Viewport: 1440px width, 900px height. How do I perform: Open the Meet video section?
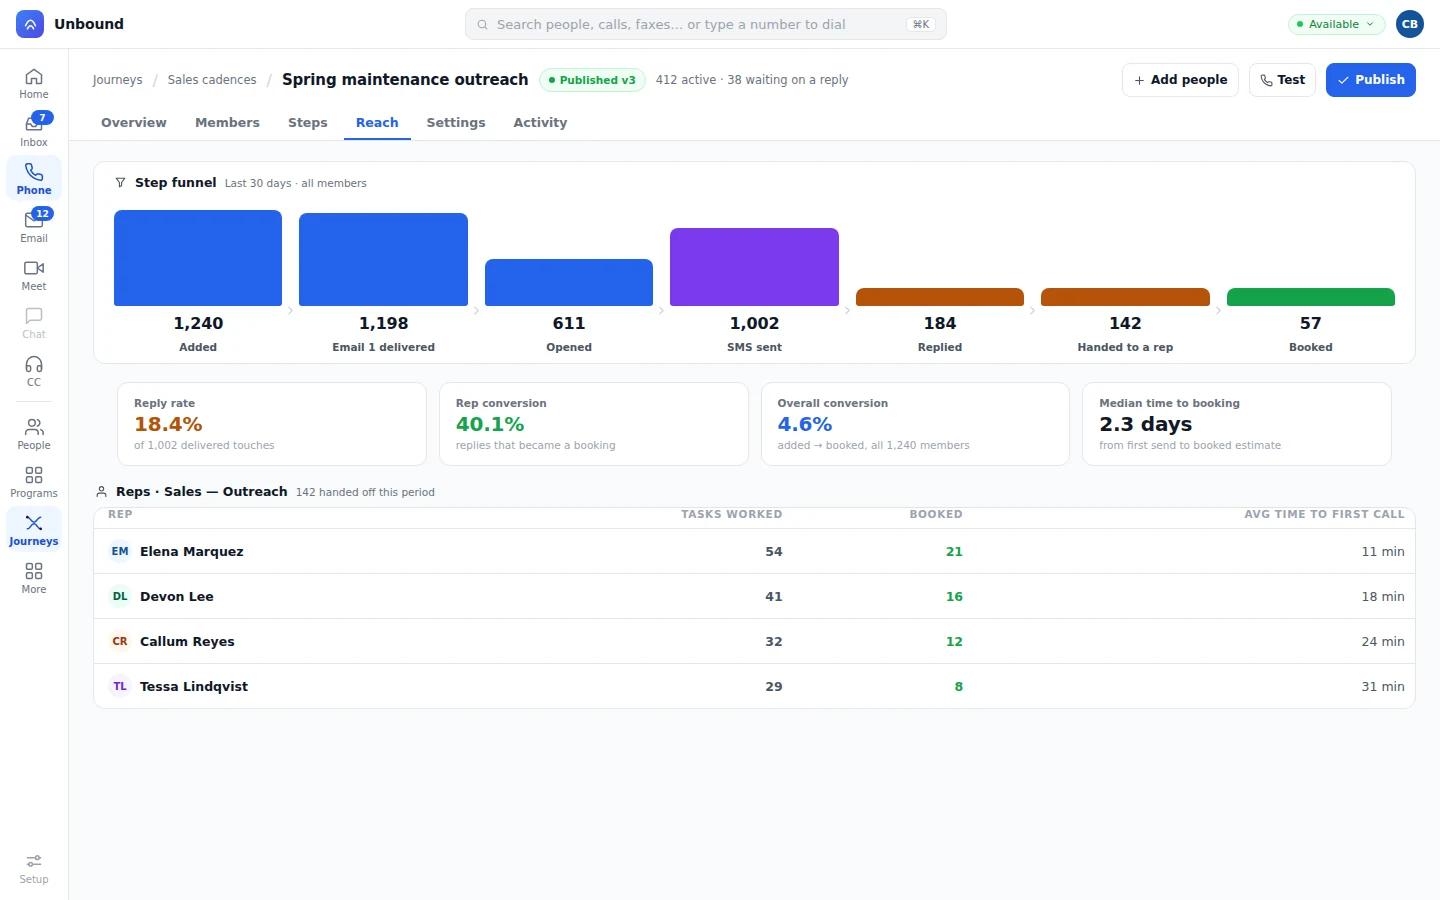34,275
